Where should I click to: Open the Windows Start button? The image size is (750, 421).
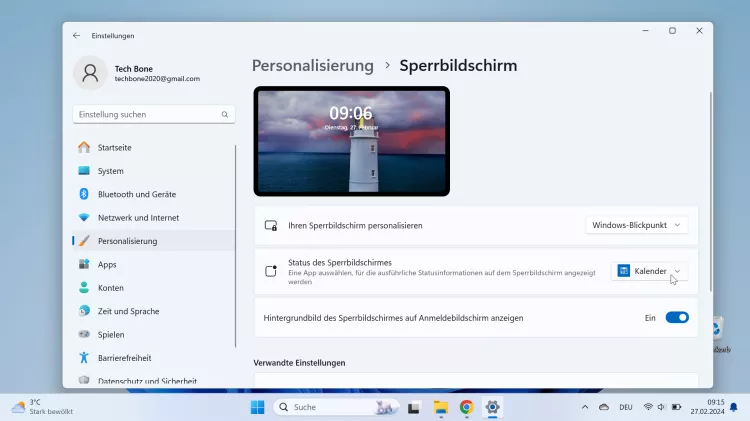257,407
